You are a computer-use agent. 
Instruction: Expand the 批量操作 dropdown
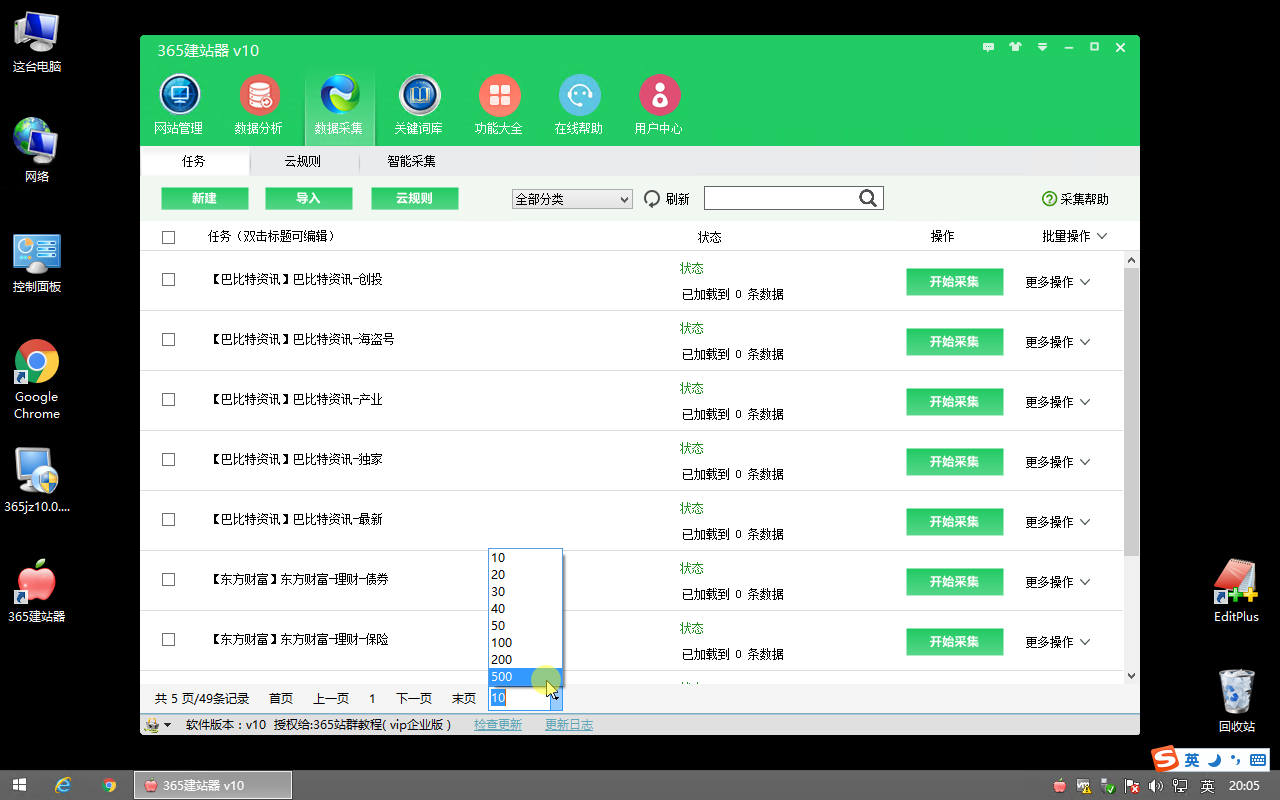click(x=1075, y=236)
